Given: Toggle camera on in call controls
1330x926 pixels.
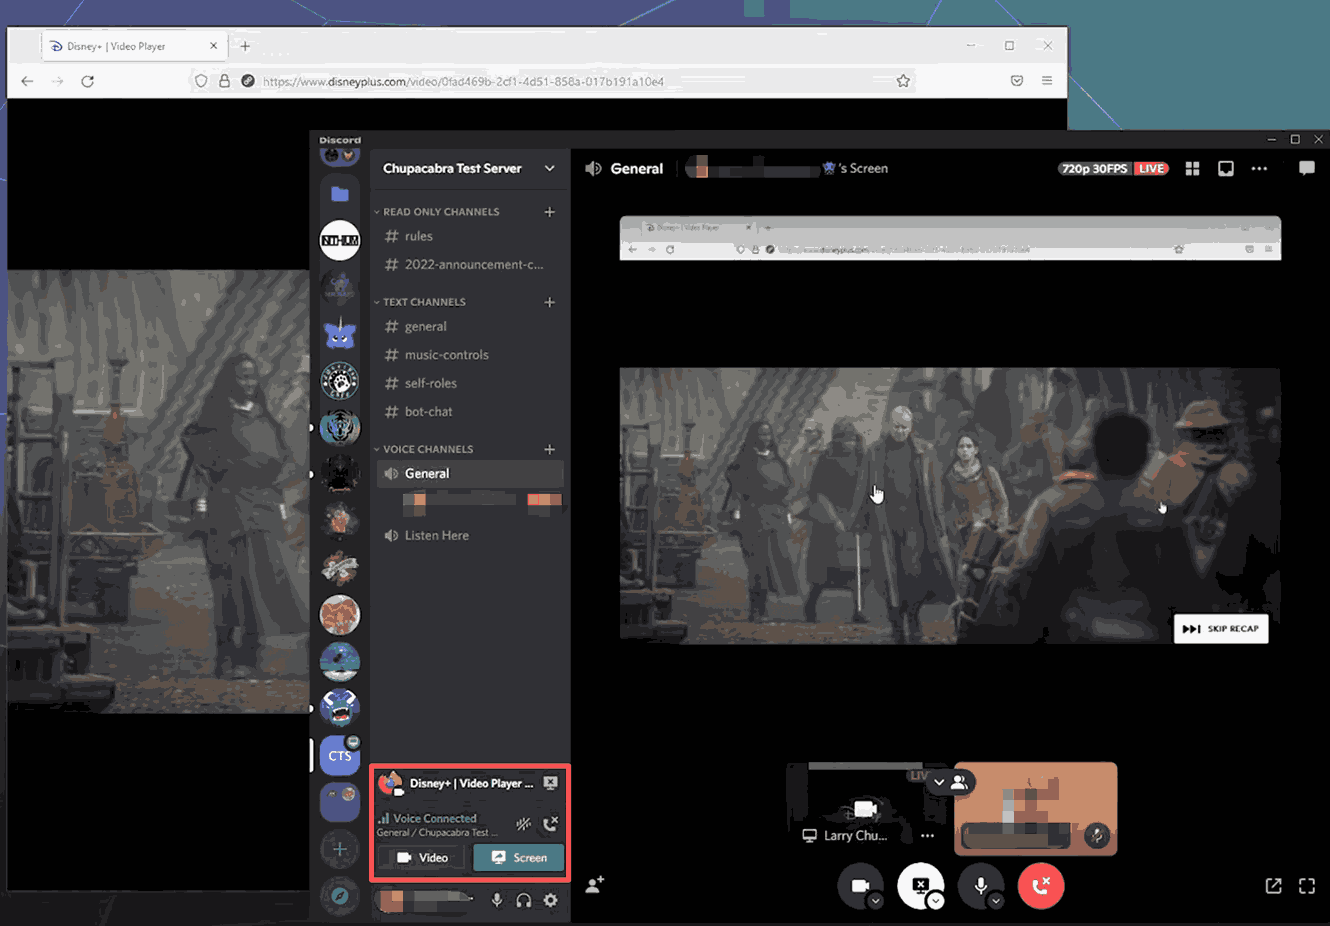Looking at the screenshot, I should point(859,885).
